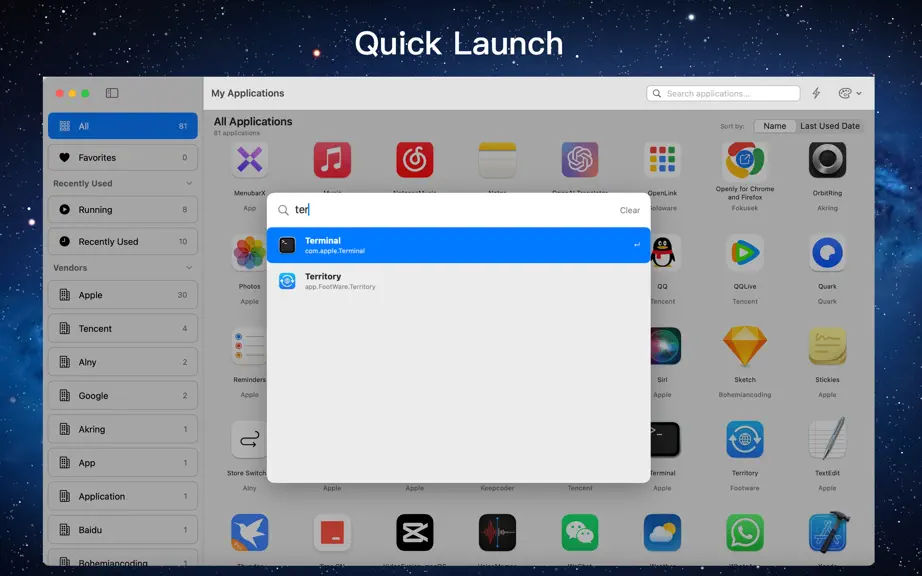Click the "My Applications" window title
922x576 pixels.
(248, 93)
